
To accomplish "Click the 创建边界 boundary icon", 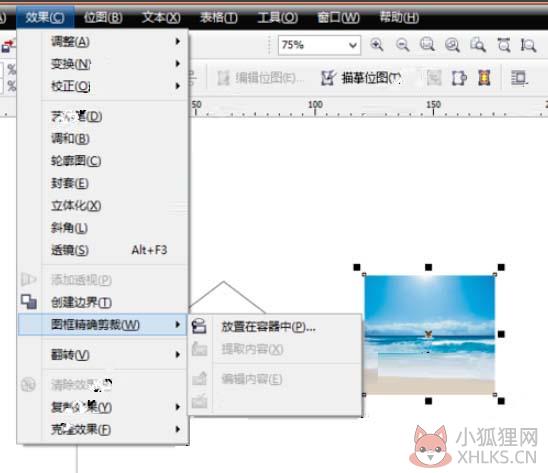I will [x=29, y=302].
